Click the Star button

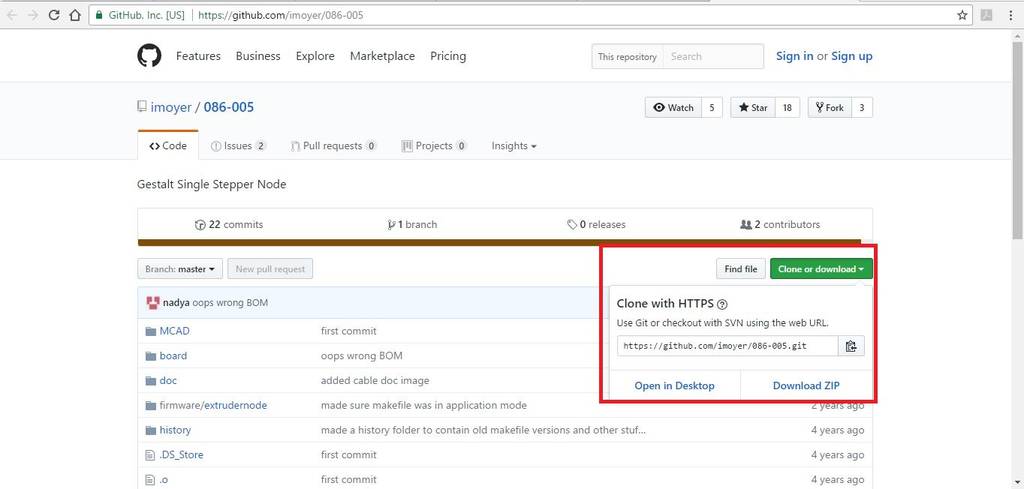point(753,108)
